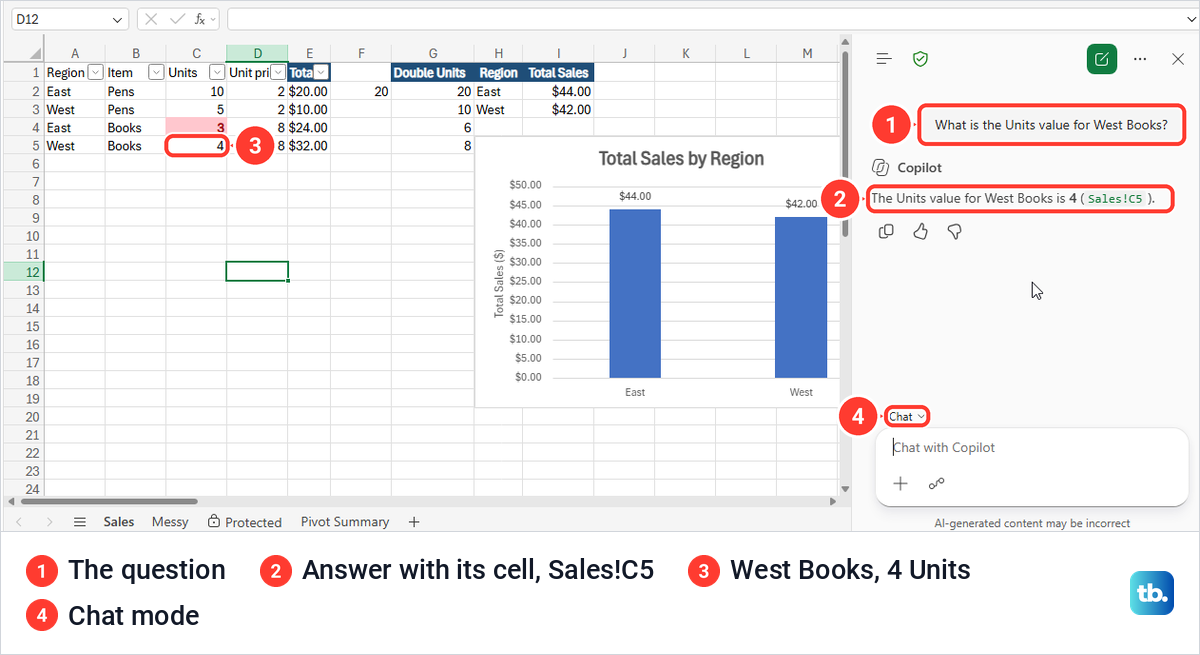Expand the fx function dropdown arrow
1200x655 pixels.
point(213,19)
